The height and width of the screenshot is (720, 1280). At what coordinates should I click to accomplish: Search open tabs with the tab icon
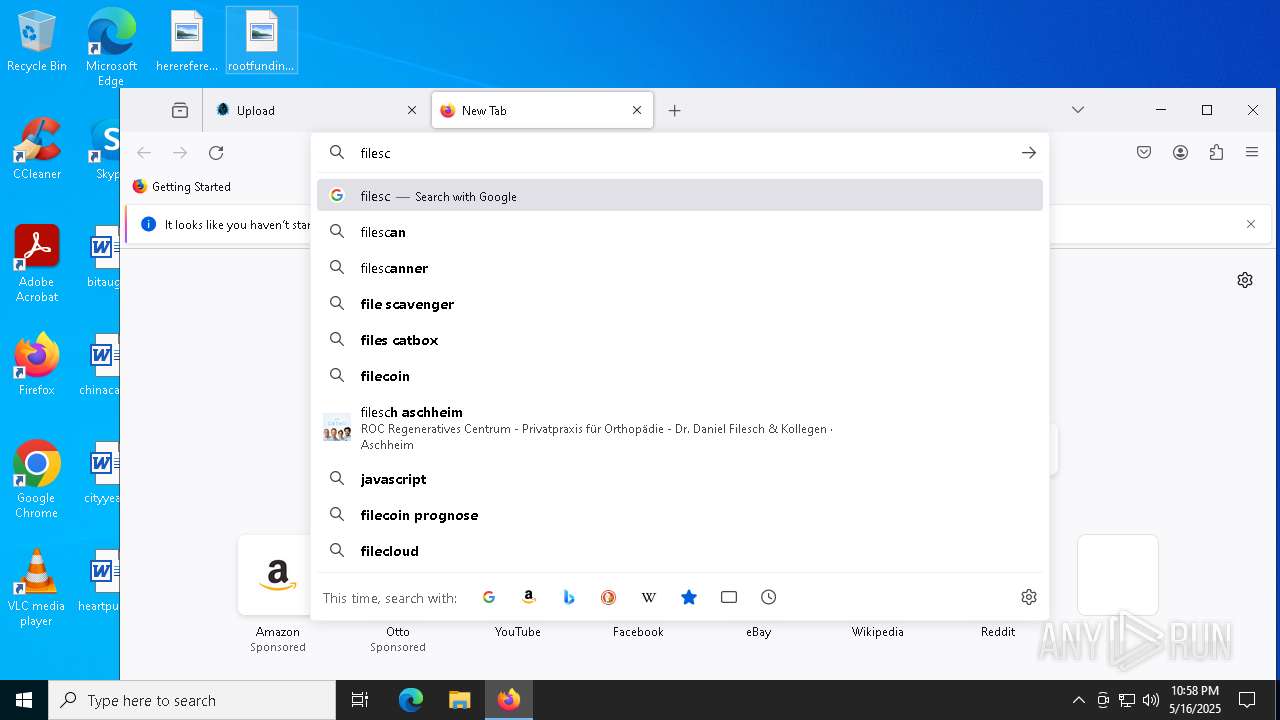pos(729,597)
